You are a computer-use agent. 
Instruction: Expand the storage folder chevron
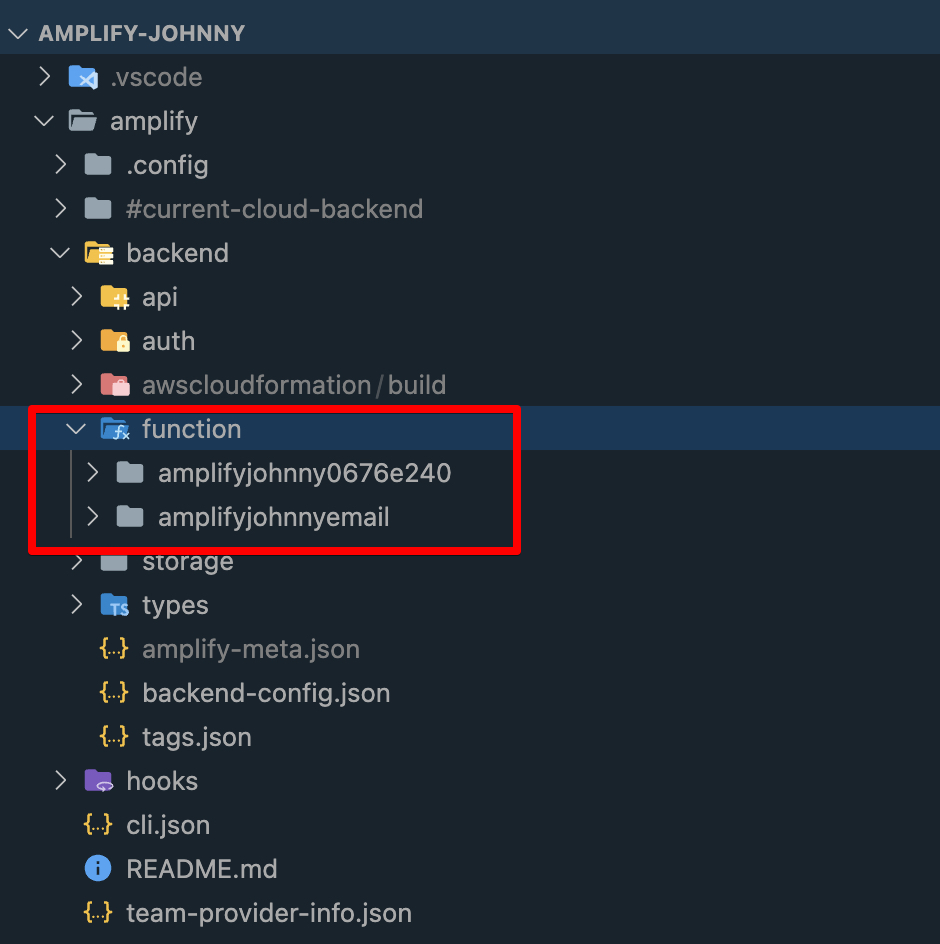(77, 562)
